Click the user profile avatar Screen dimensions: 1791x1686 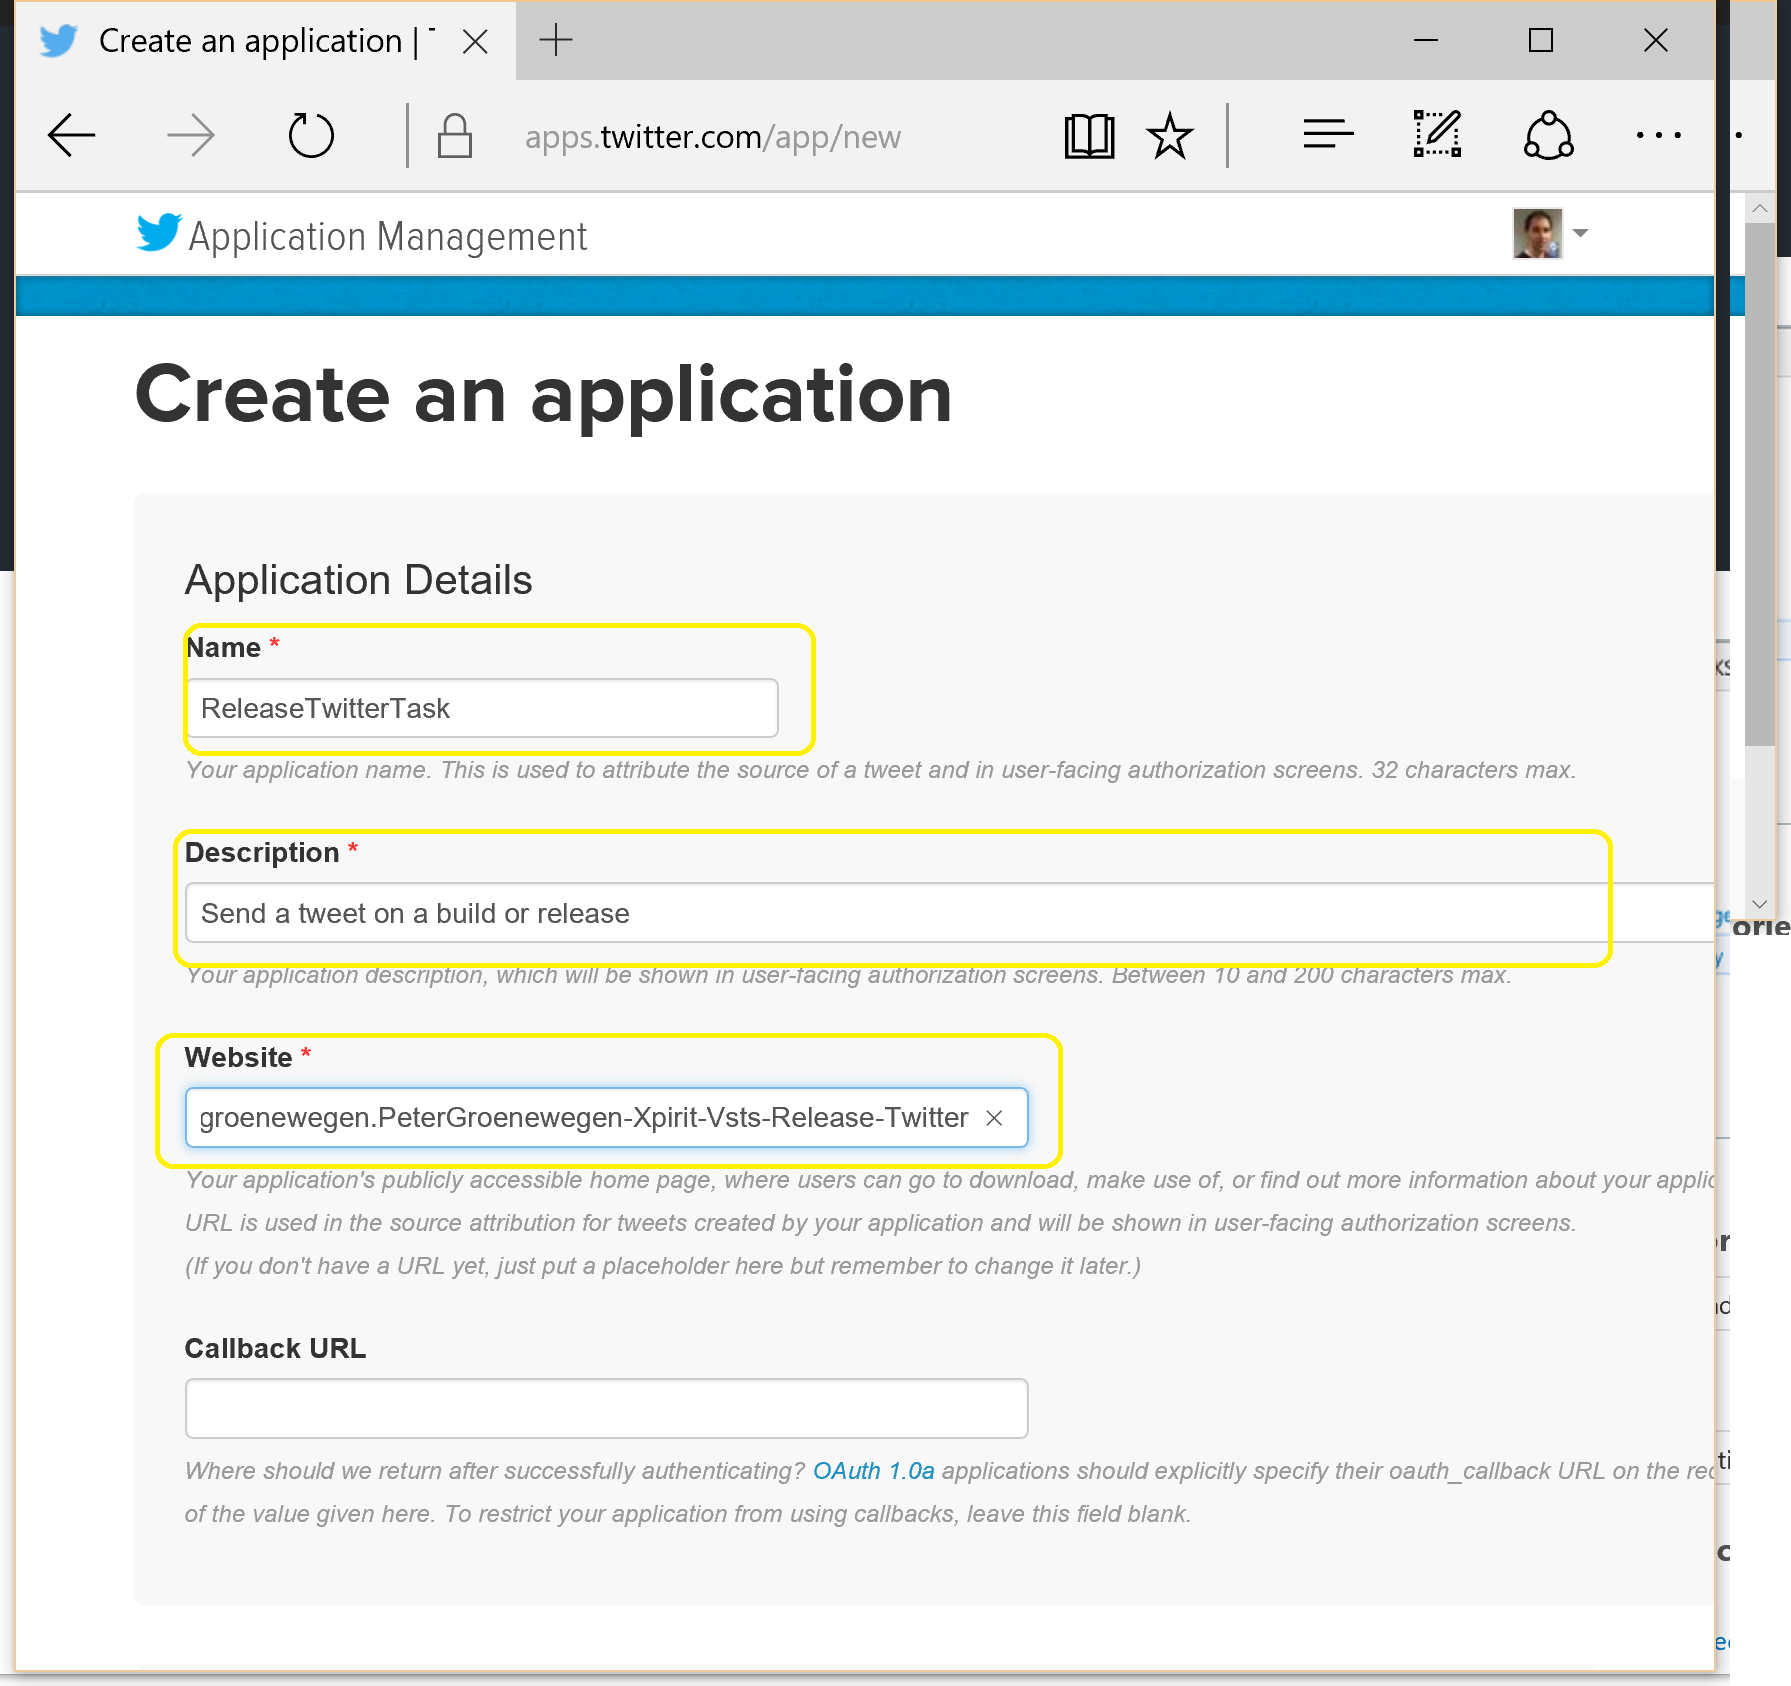pos(1537,233)
